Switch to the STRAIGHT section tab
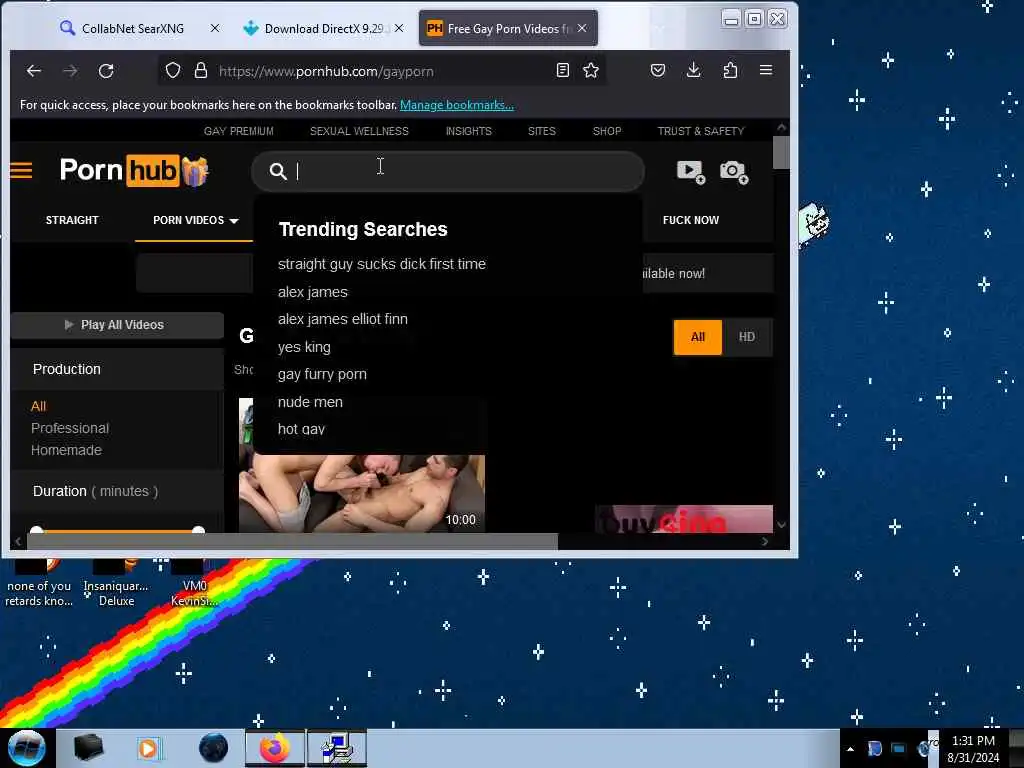Viewport: 1024px width, 768px height. tap(72, 220)
